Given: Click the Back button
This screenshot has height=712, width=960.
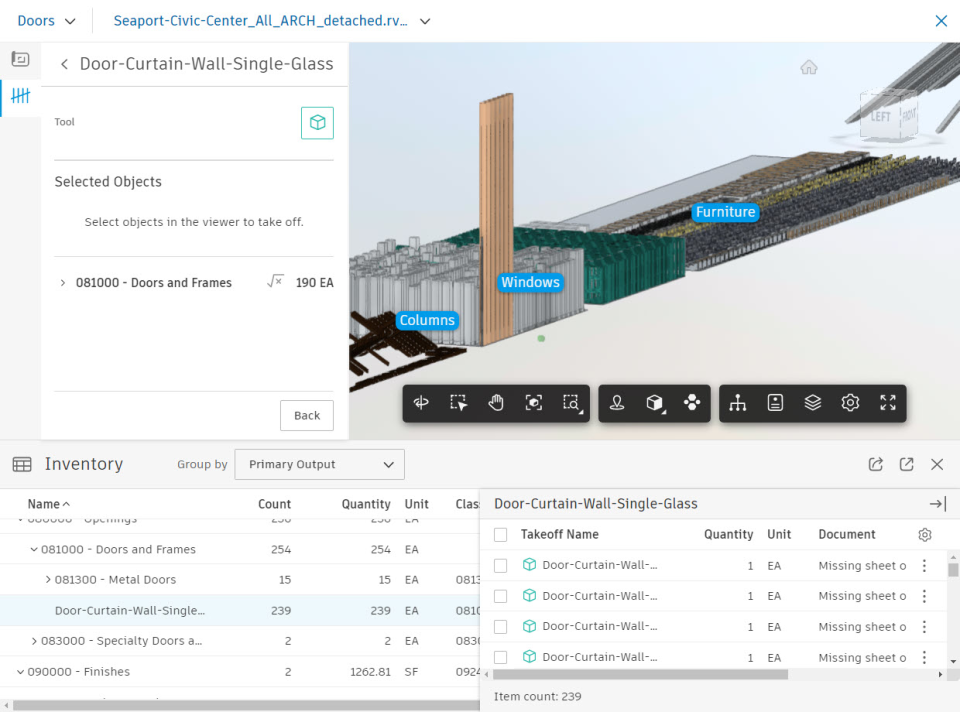Looking at the screenshot, I should (306, 415).
